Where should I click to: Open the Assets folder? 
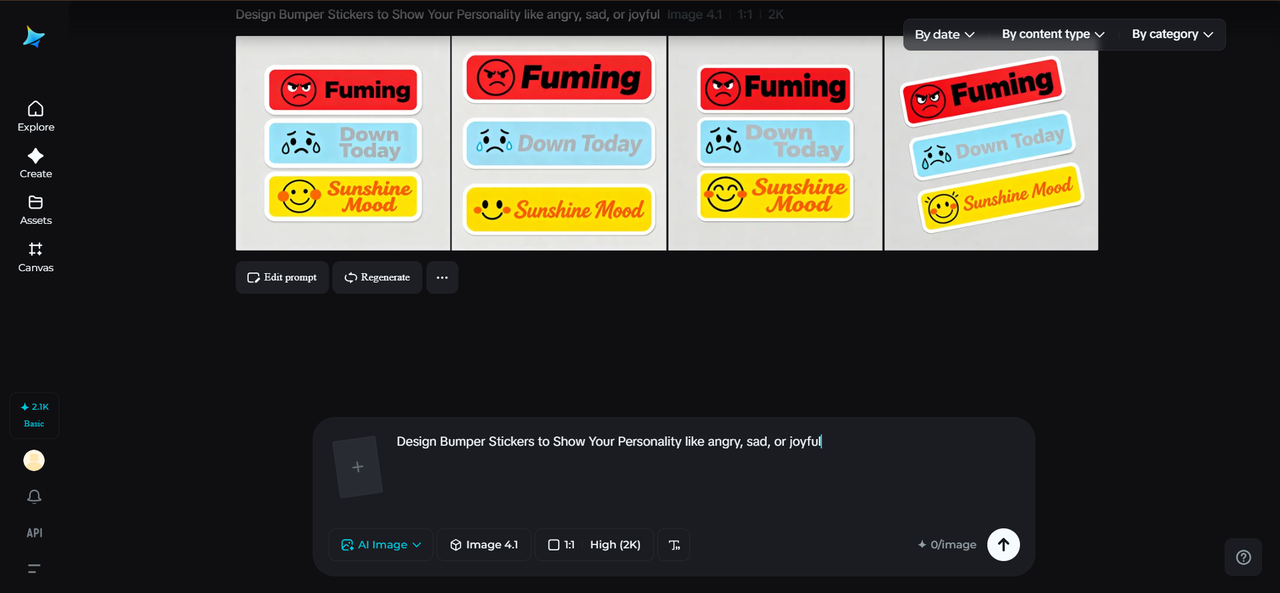(35, 210)
